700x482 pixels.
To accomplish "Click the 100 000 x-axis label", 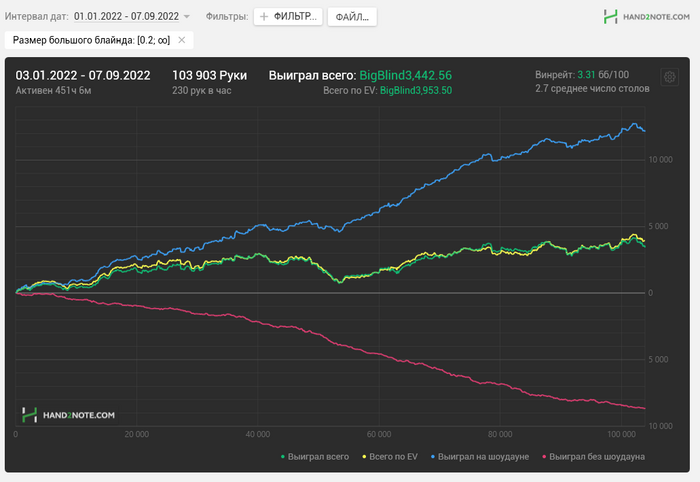I will pos(621,434).
